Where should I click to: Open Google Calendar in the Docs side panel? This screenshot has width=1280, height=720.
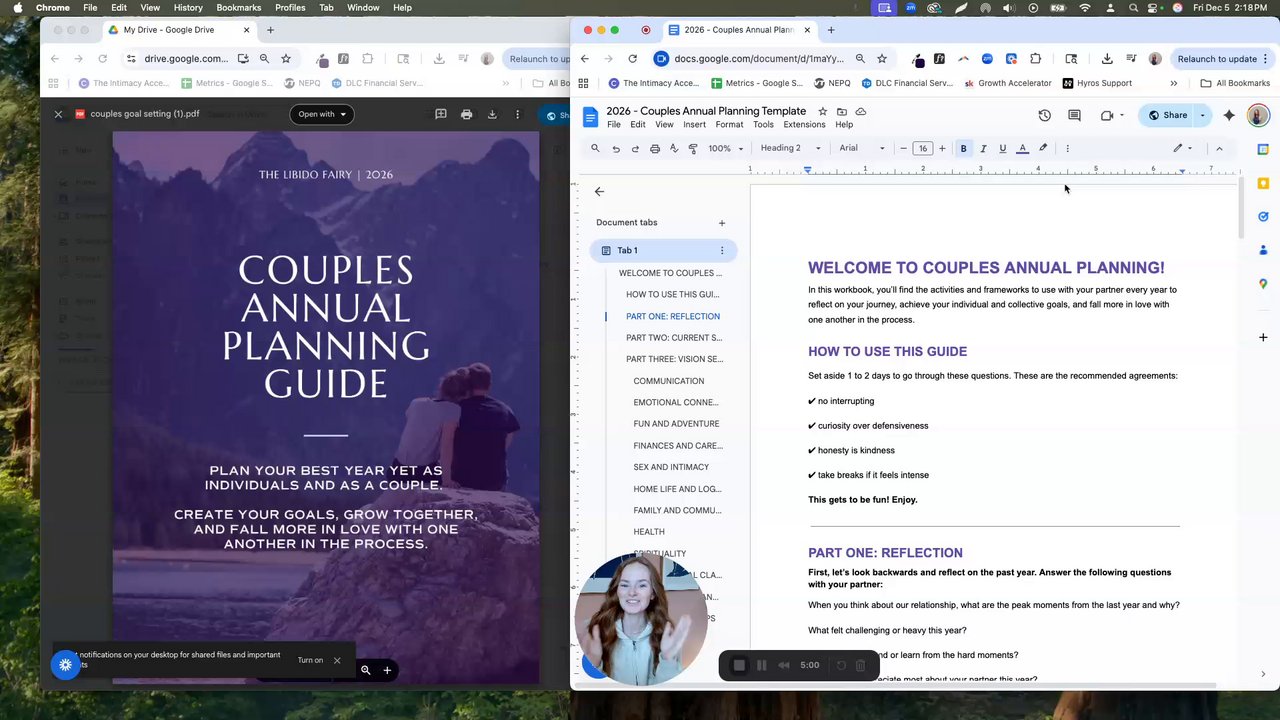click(x=1263, y=150)
